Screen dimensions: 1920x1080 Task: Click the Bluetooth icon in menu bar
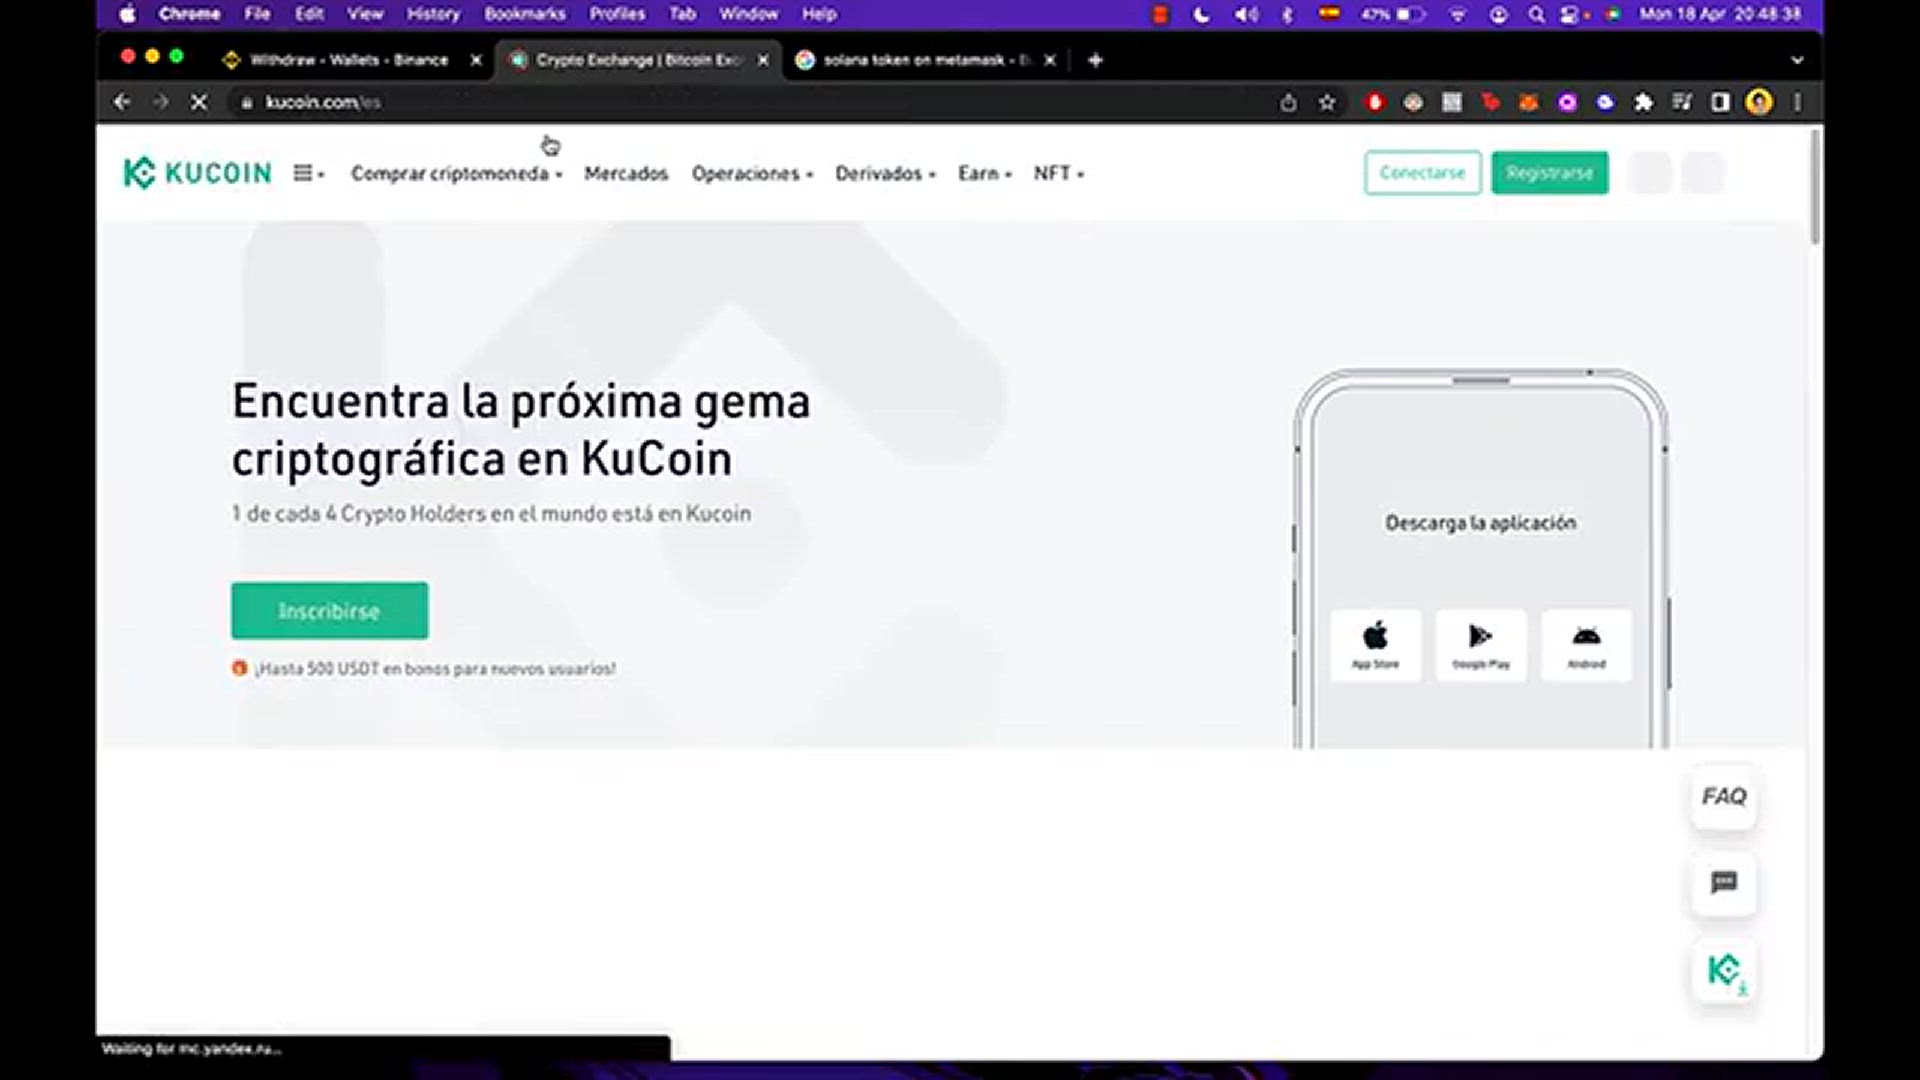[1288, 14]
